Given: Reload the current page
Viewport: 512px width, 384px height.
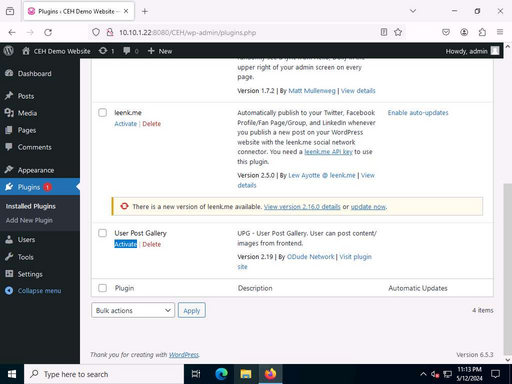Looking at the screenshot, I should [x=48, y=32].
